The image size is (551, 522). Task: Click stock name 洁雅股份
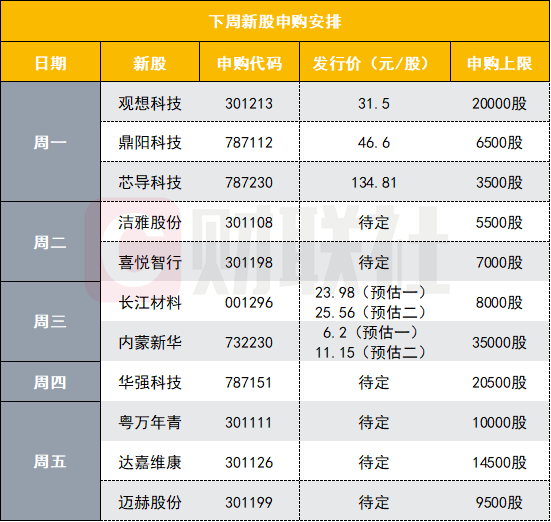point(150,223)
